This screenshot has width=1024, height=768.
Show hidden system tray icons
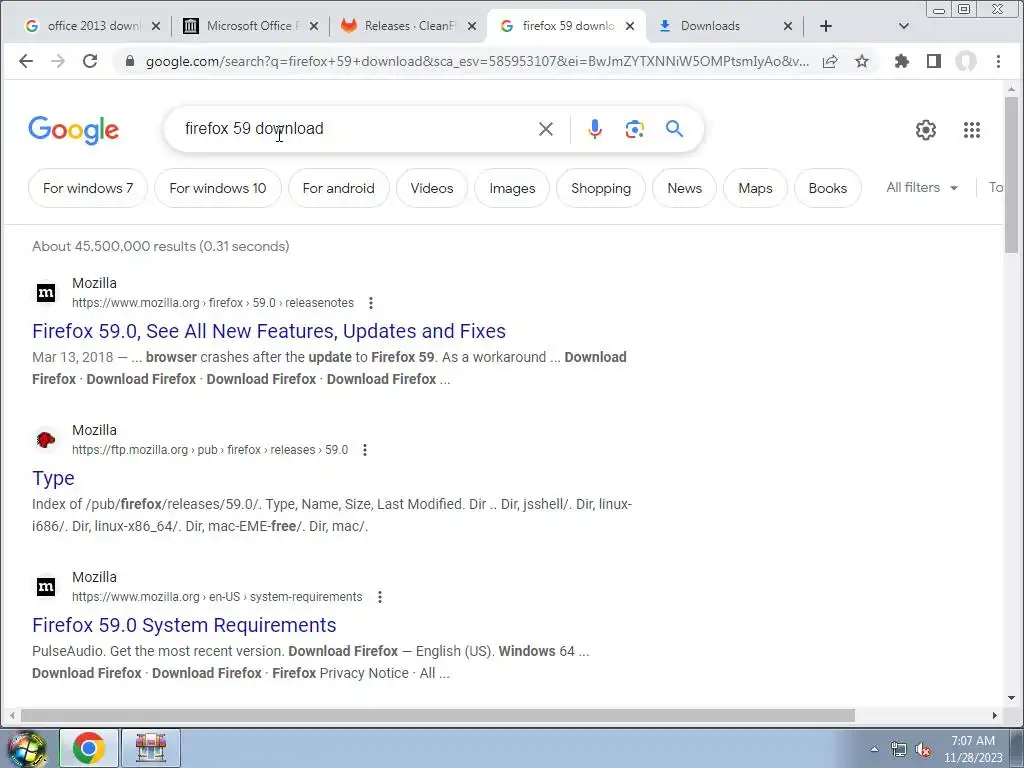point(874,749)
